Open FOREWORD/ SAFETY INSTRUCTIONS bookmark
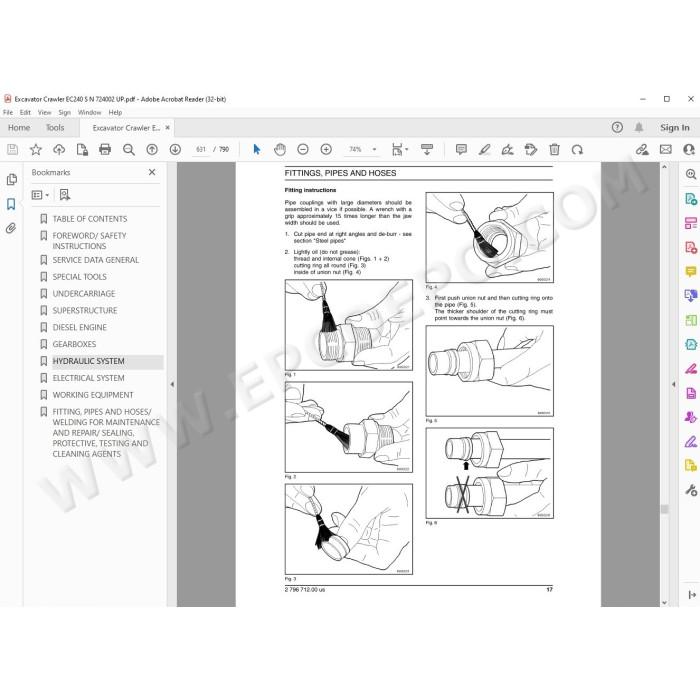Viewport: 700px width, 700px height. pos(89,241)
